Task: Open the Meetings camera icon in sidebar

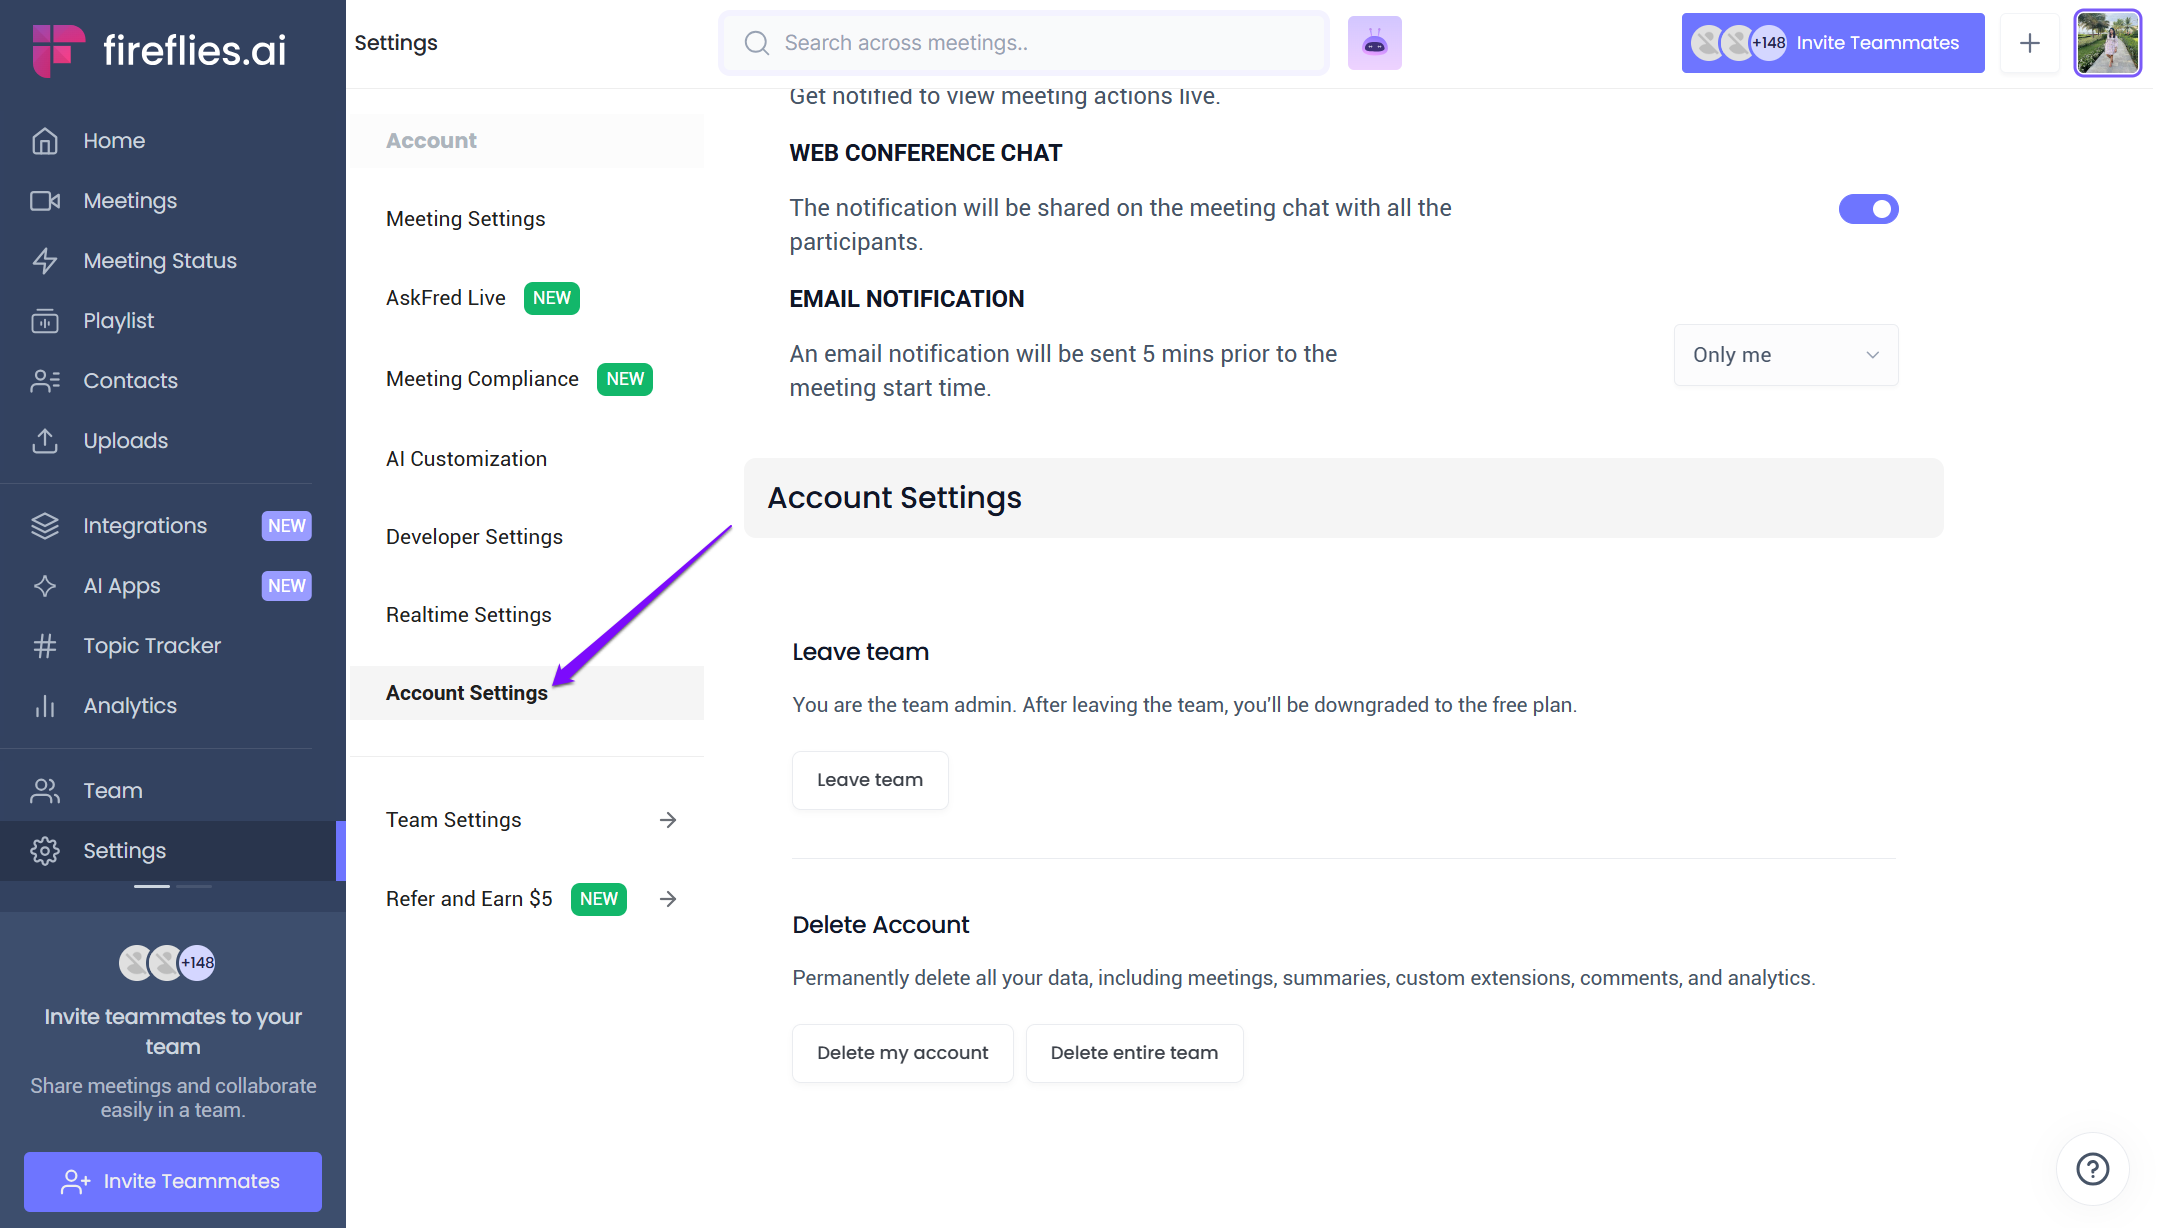Action: 45,201
